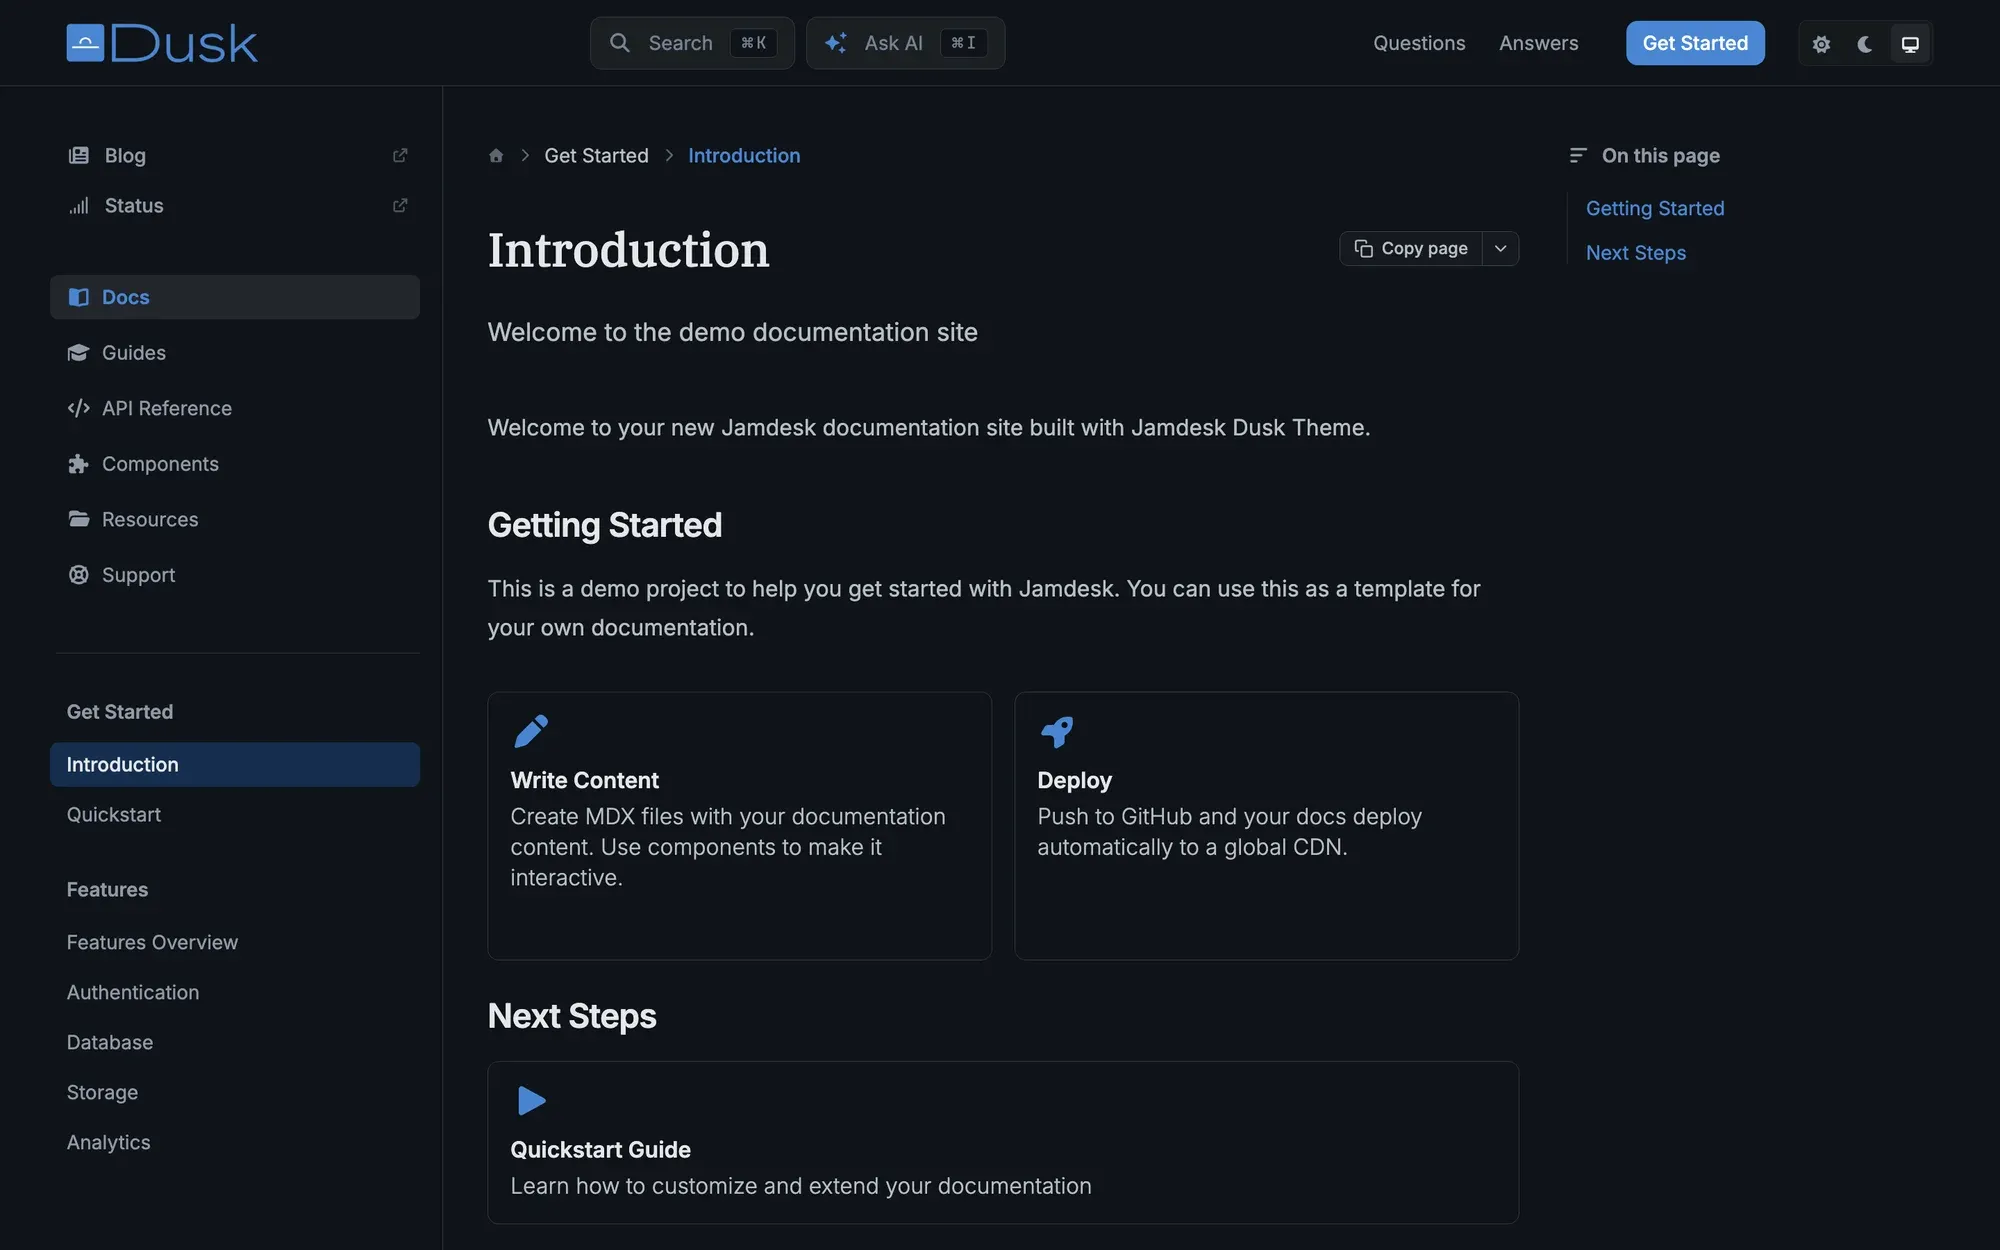Click Get Started in the breadcrumb
Viewport: 2000px width, 1250px height.
(596, 156)
